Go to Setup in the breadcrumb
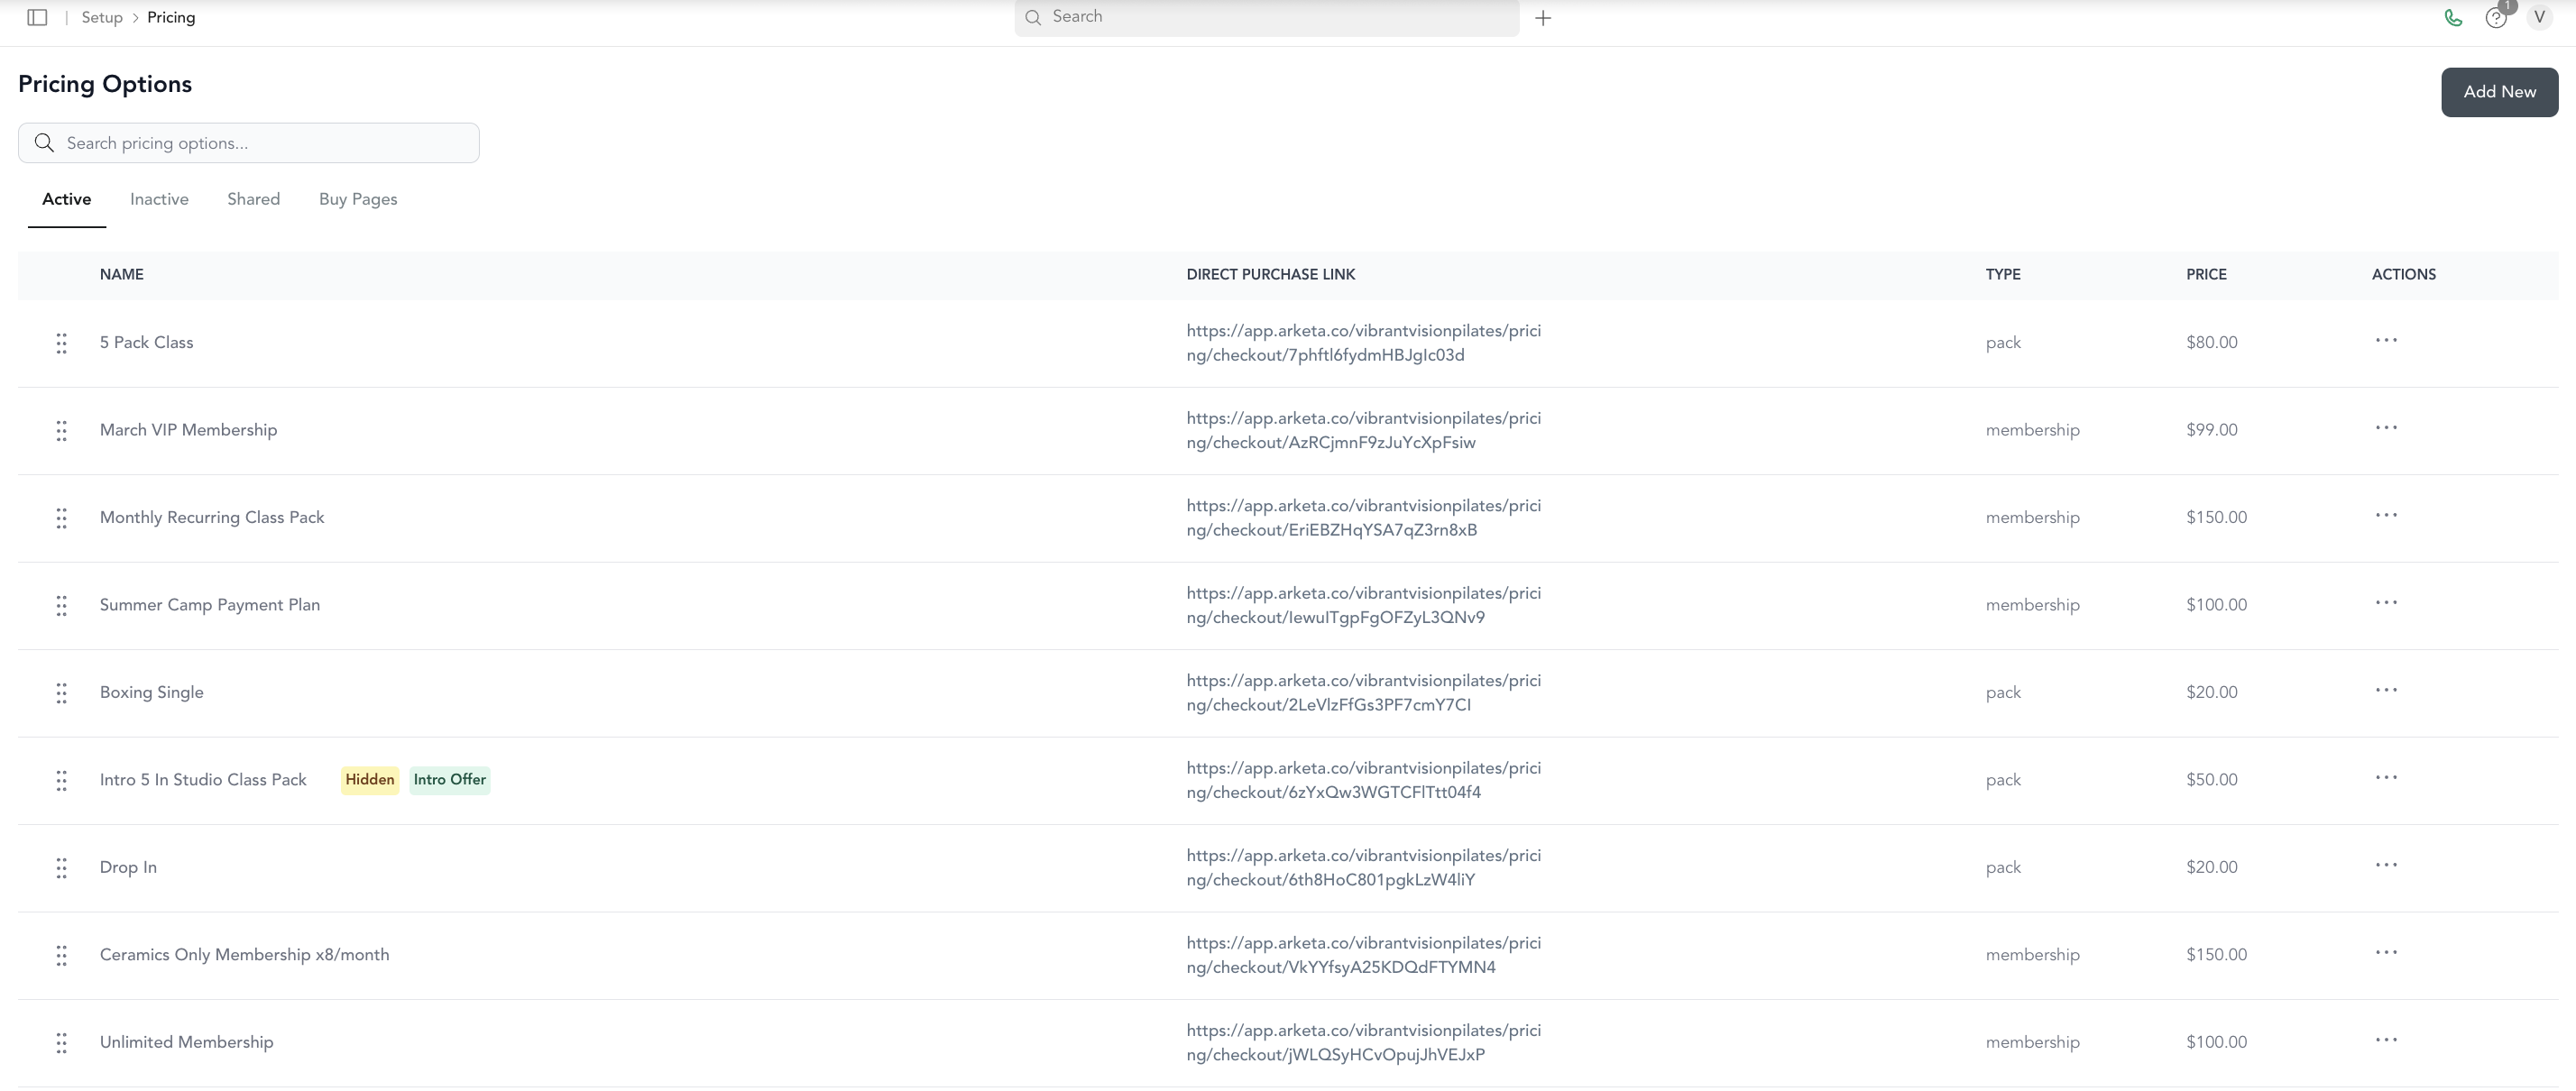The width and height of the screenshot is (2576, 1091). tap(102, 17)
